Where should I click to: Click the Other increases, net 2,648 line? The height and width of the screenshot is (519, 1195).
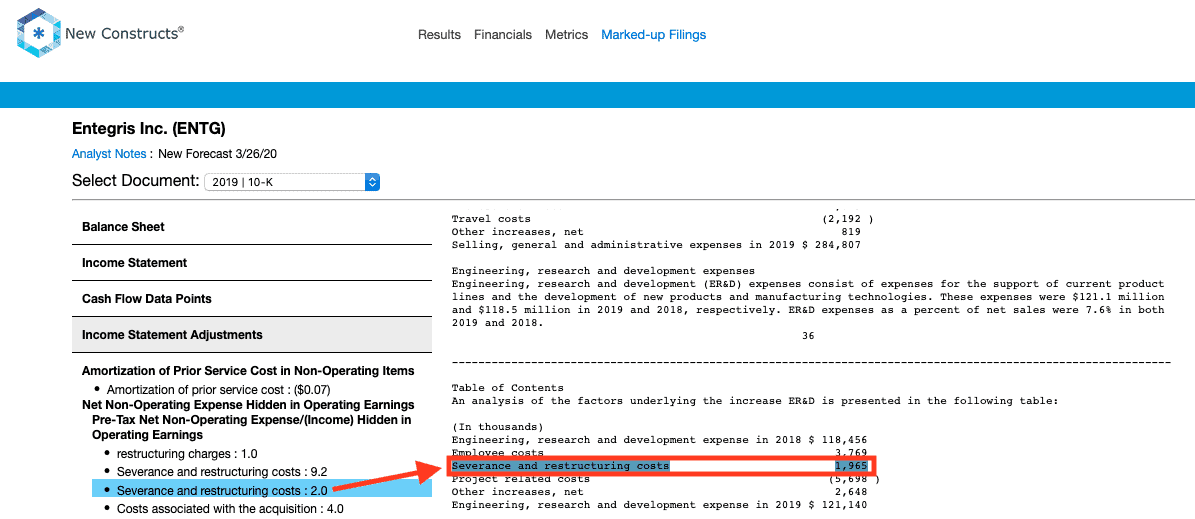pos(659,492)
